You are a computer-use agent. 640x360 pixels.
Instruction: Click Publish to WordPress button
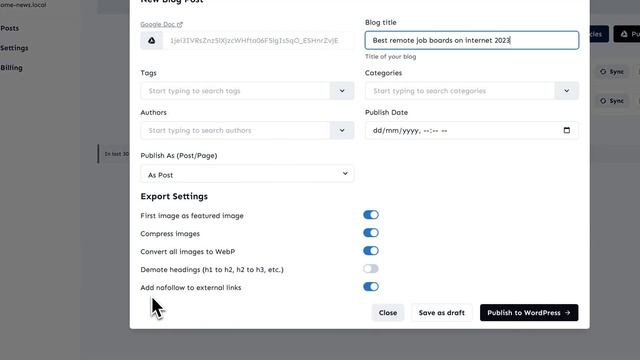coord(529,313)
